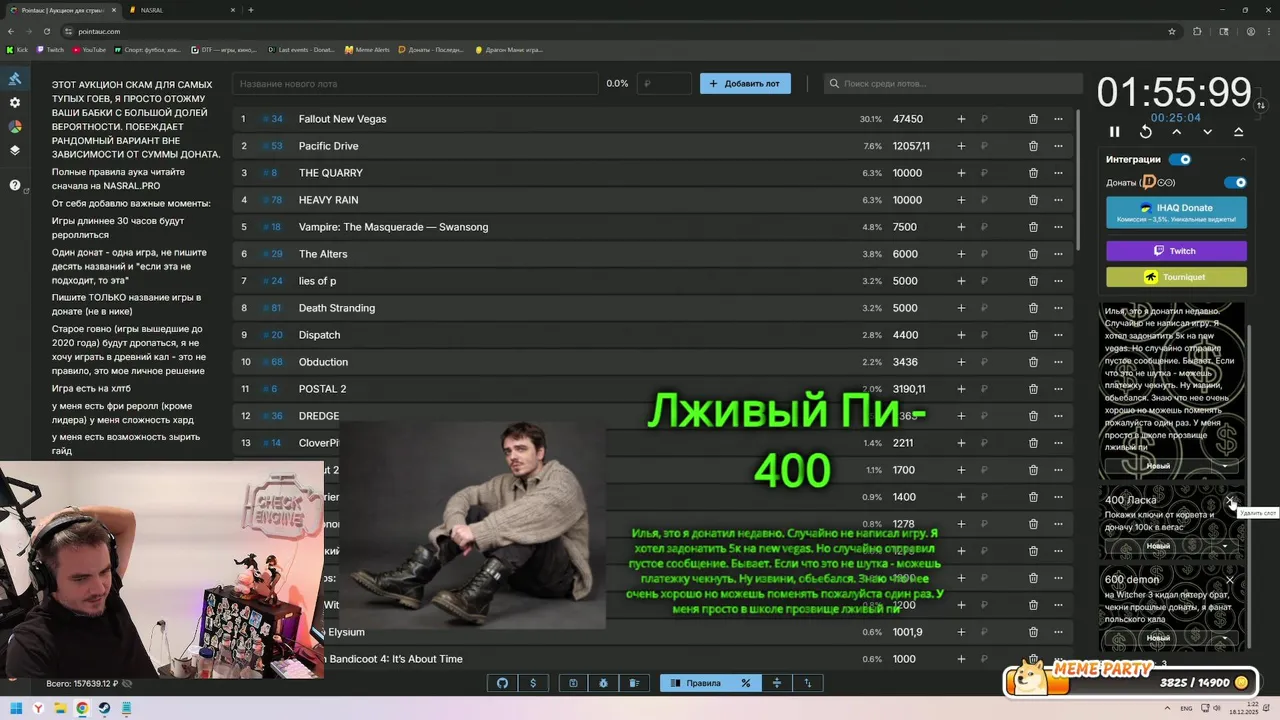This screenshot has width=1280, height=720.
Task: Click the 47450 amount of Fallout New Vegas
Action: pyautogui.click(x=908, y=119)
